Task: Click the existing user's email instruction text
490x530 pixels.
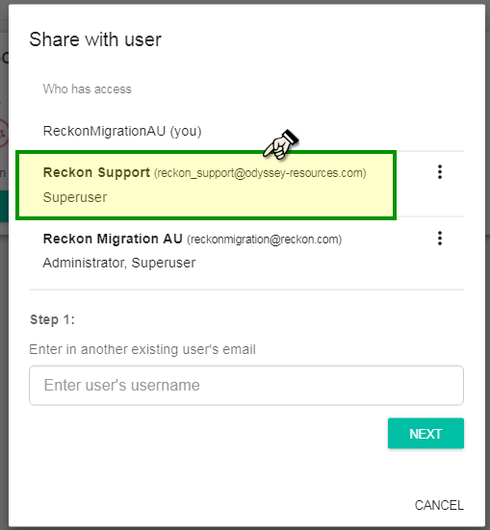Action: click(x=142, y=349)
